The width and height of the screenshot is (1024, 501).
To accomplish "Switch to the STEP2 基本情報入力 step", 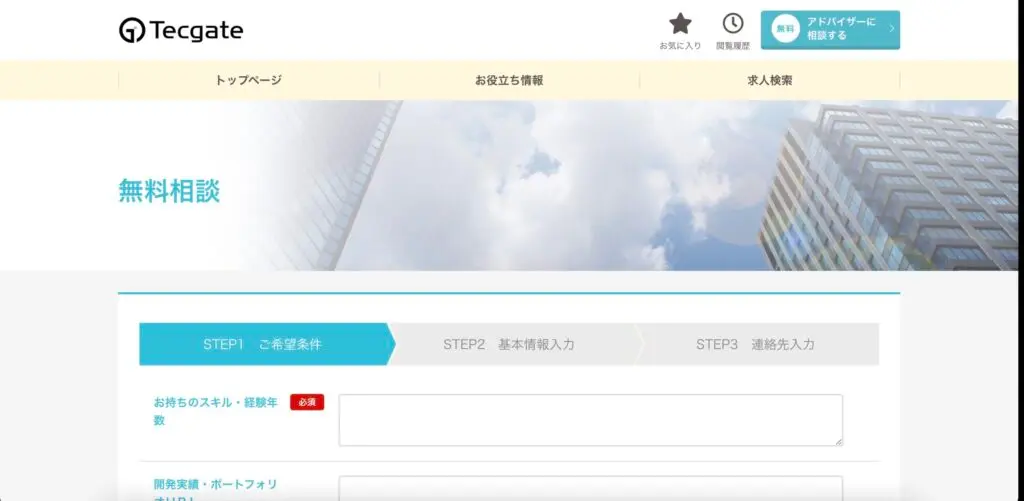I will tap(509, 344).
